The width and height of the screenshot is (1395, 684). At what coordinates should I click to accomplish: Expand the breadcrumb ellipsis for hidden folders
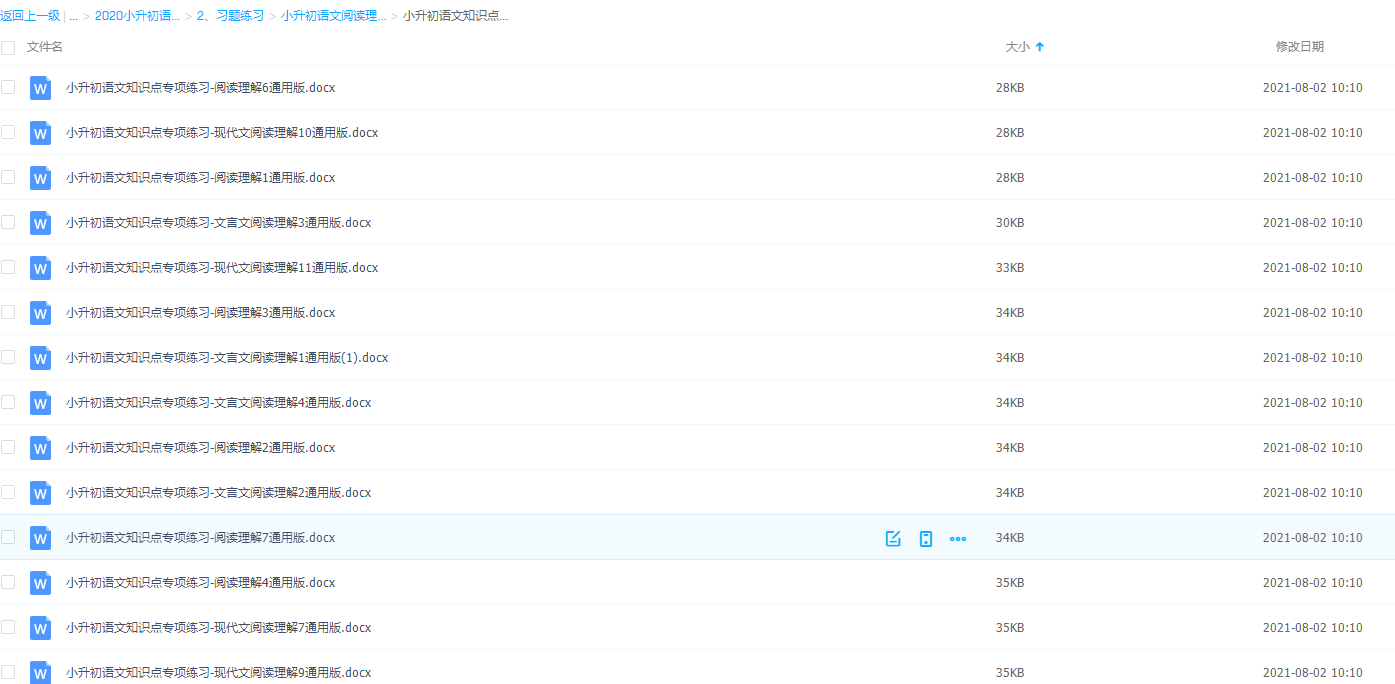[73, 16]
